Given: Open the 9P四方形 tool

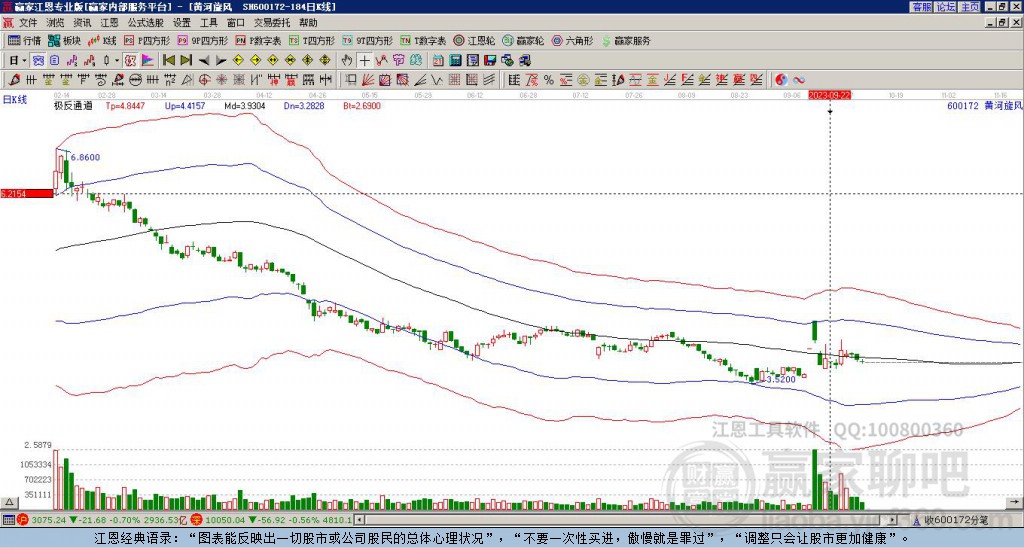Looking at the screenshot, I should (x=202, y=40).
